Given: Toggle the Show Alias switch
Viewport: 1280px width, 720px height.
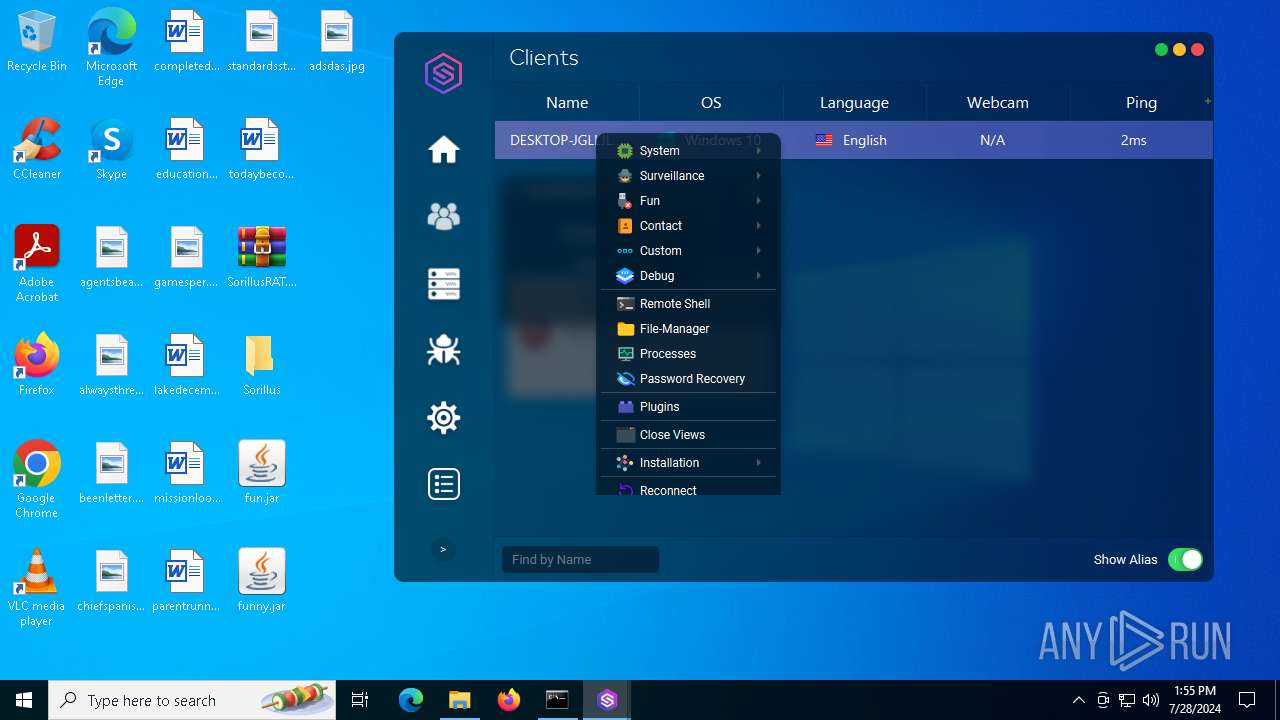Looking at the screenshot, I should pos(1185,560).
